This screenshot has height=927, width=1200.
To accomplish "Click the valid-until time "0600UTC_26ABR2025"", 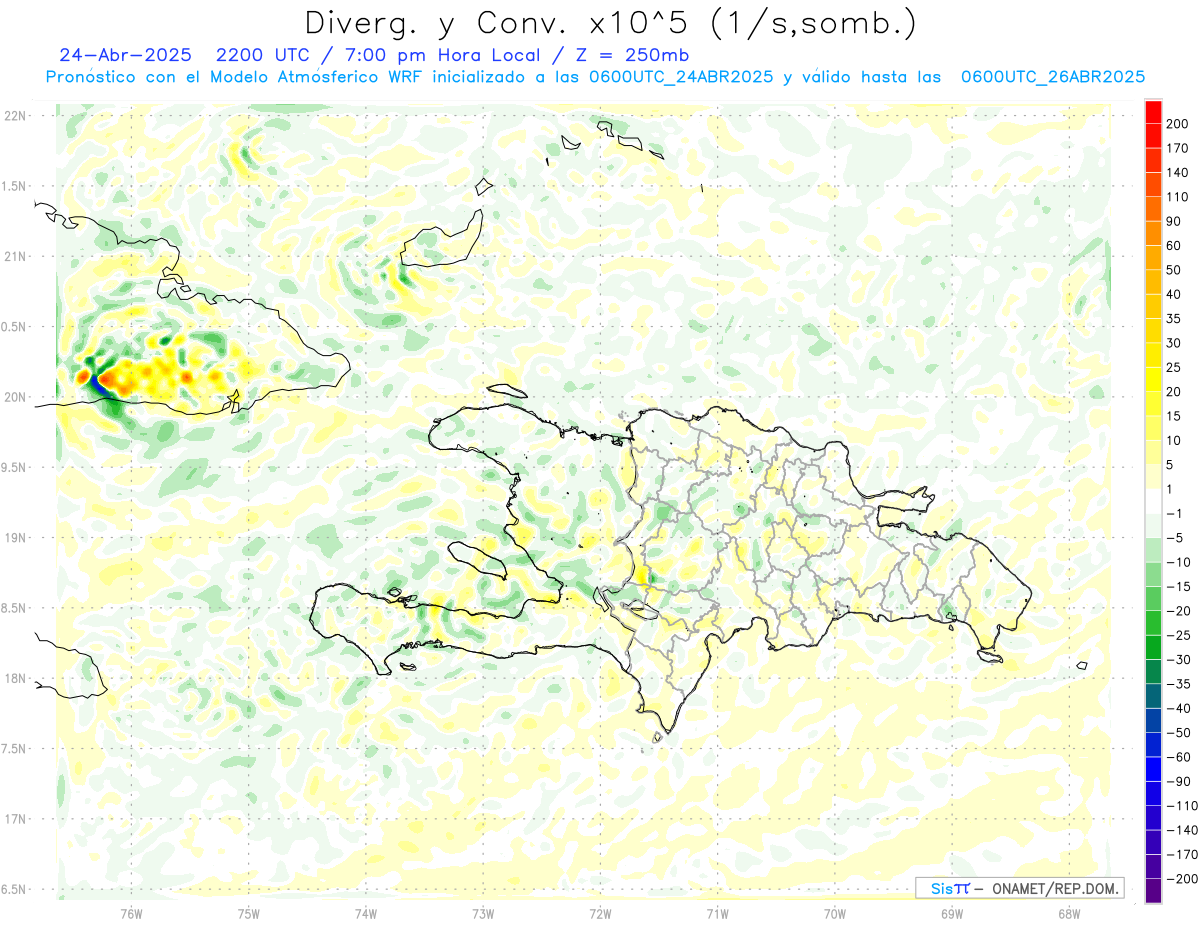I will (1052, 77).
